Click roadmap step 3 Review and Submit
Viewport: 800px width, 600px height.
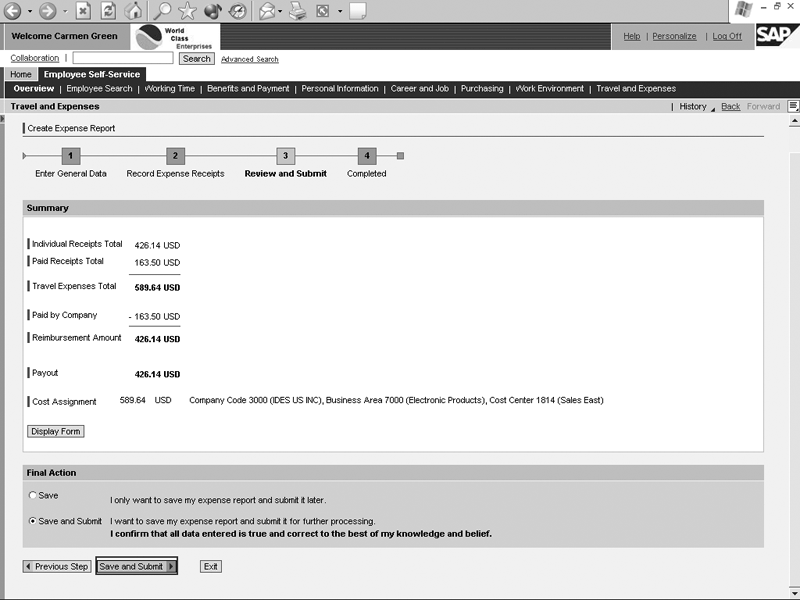point(285,156)
